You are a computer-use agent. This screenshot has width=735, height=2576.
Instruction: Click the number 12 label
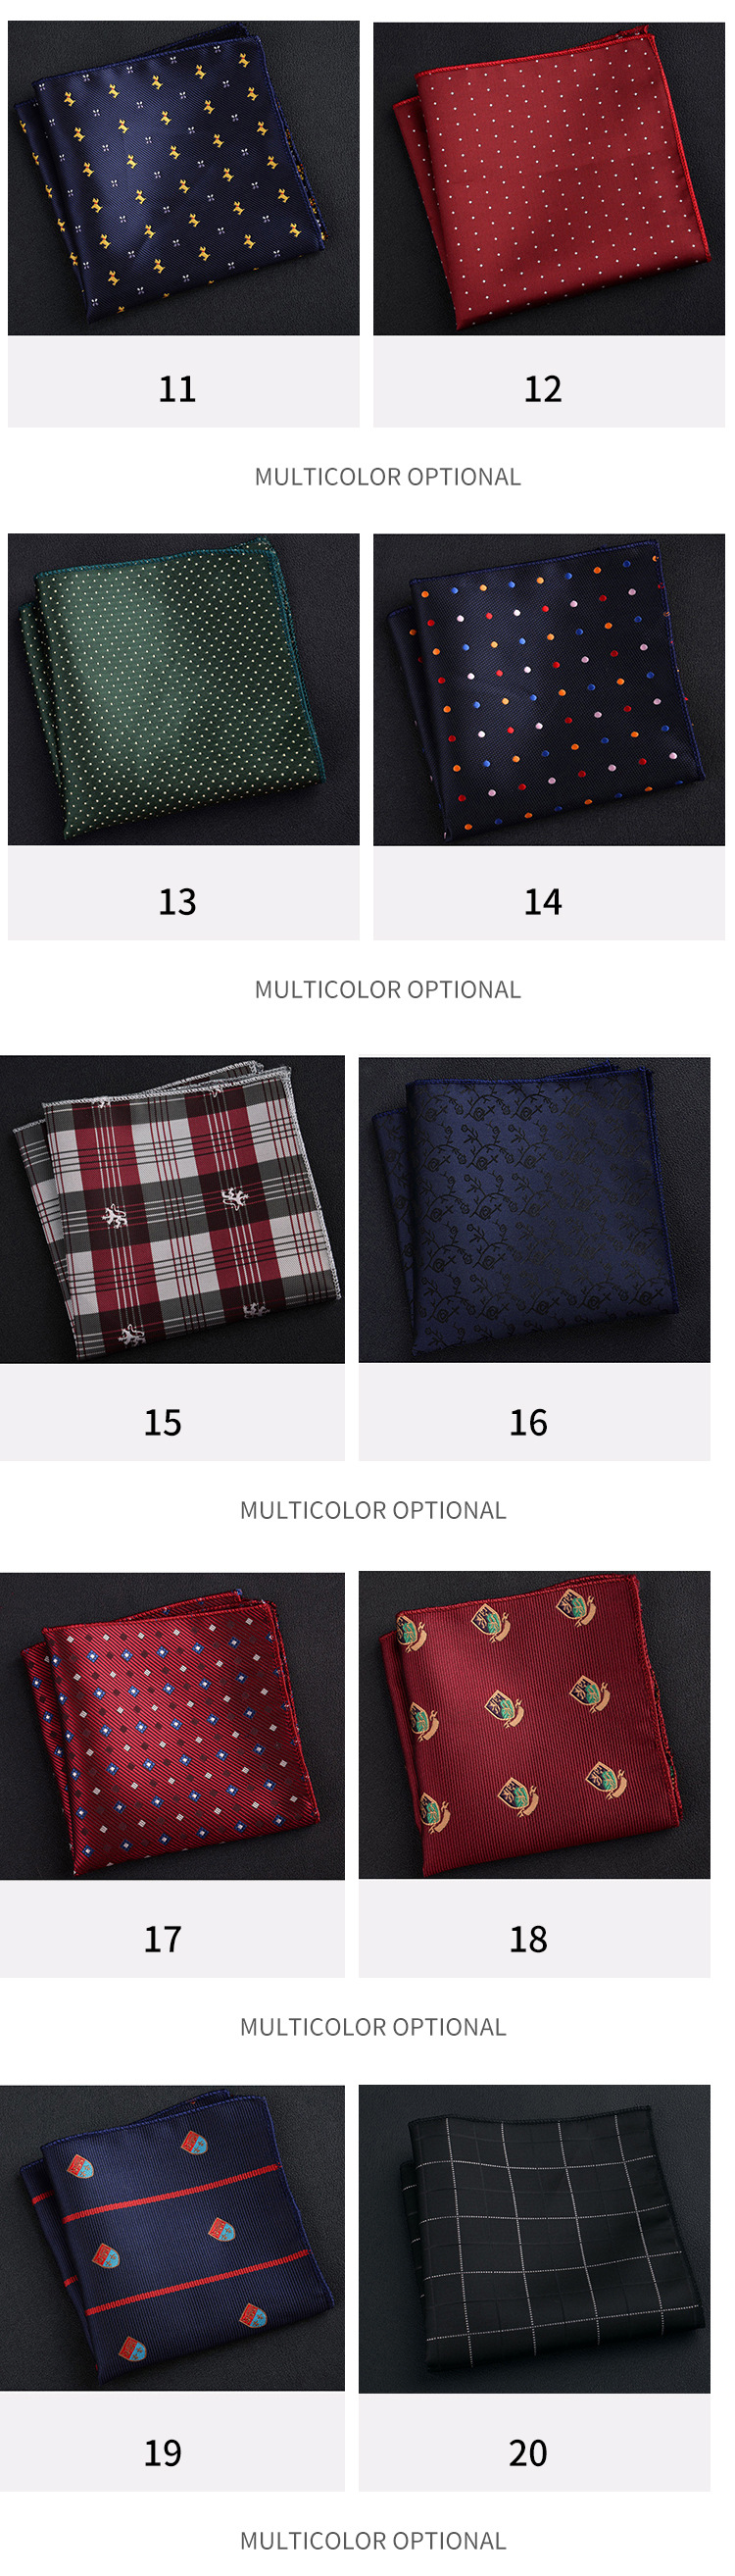tap(543, 389)
